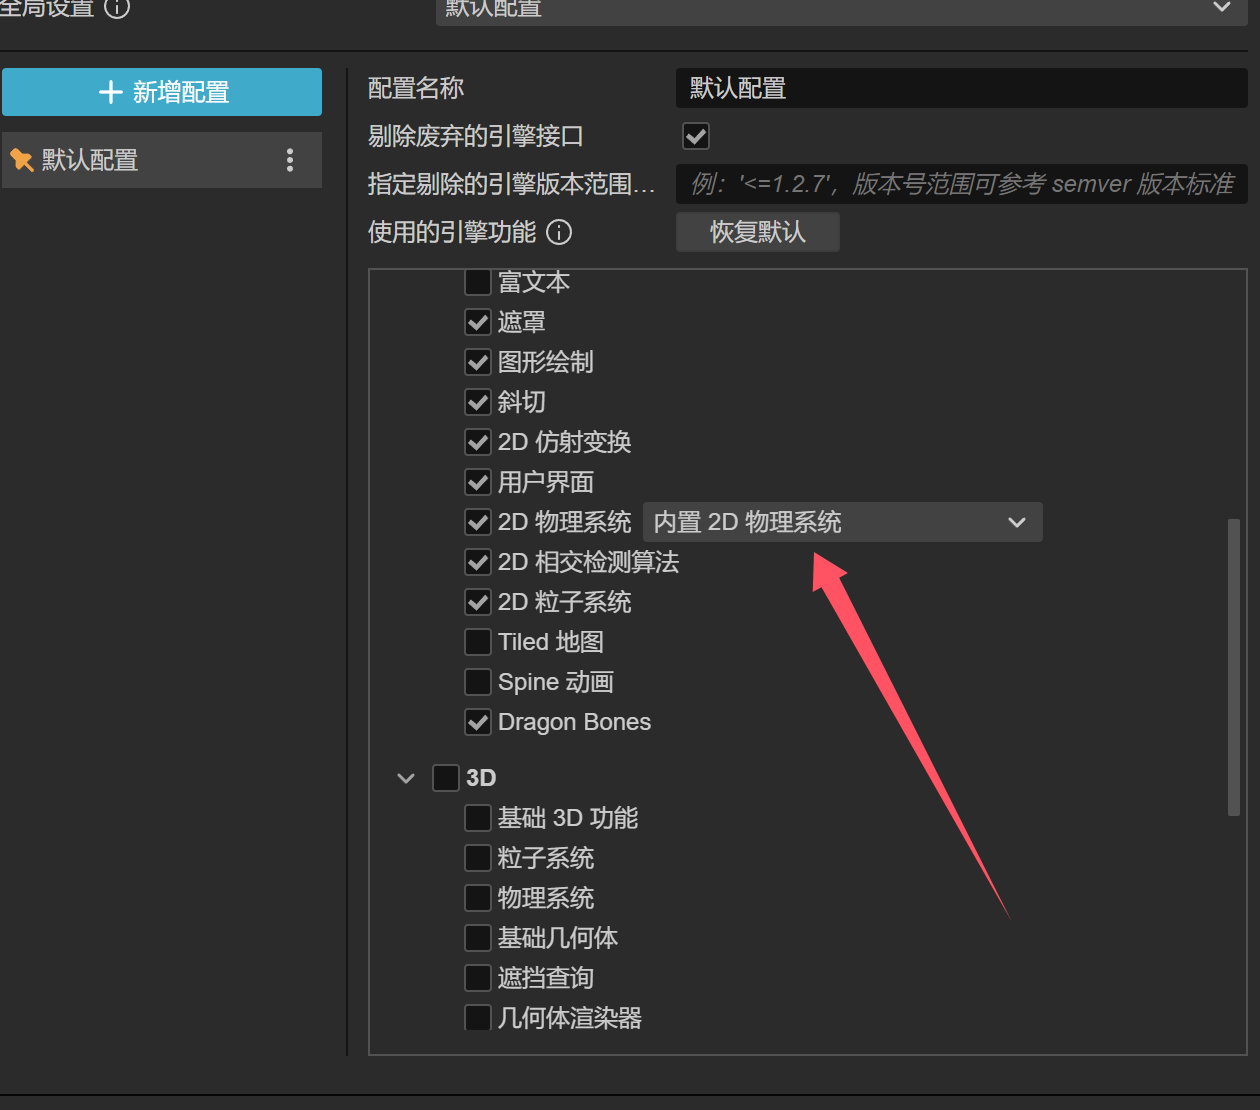Screen dimensions: 1260x1110
Task: Enable the 富文本 checkbox
Action: point(478,282)
